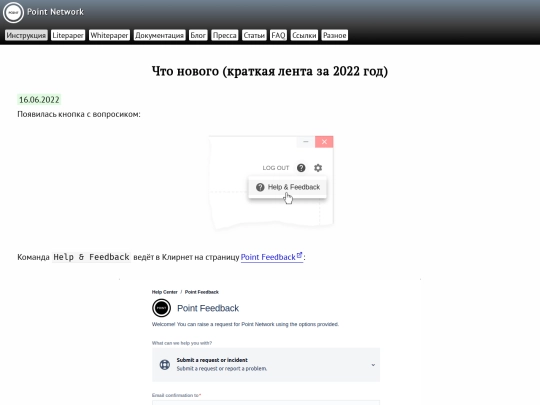This screenshot has height=405, width=540.
Task: Select Help & Feedback menu entry
Action: pos(288,187)
